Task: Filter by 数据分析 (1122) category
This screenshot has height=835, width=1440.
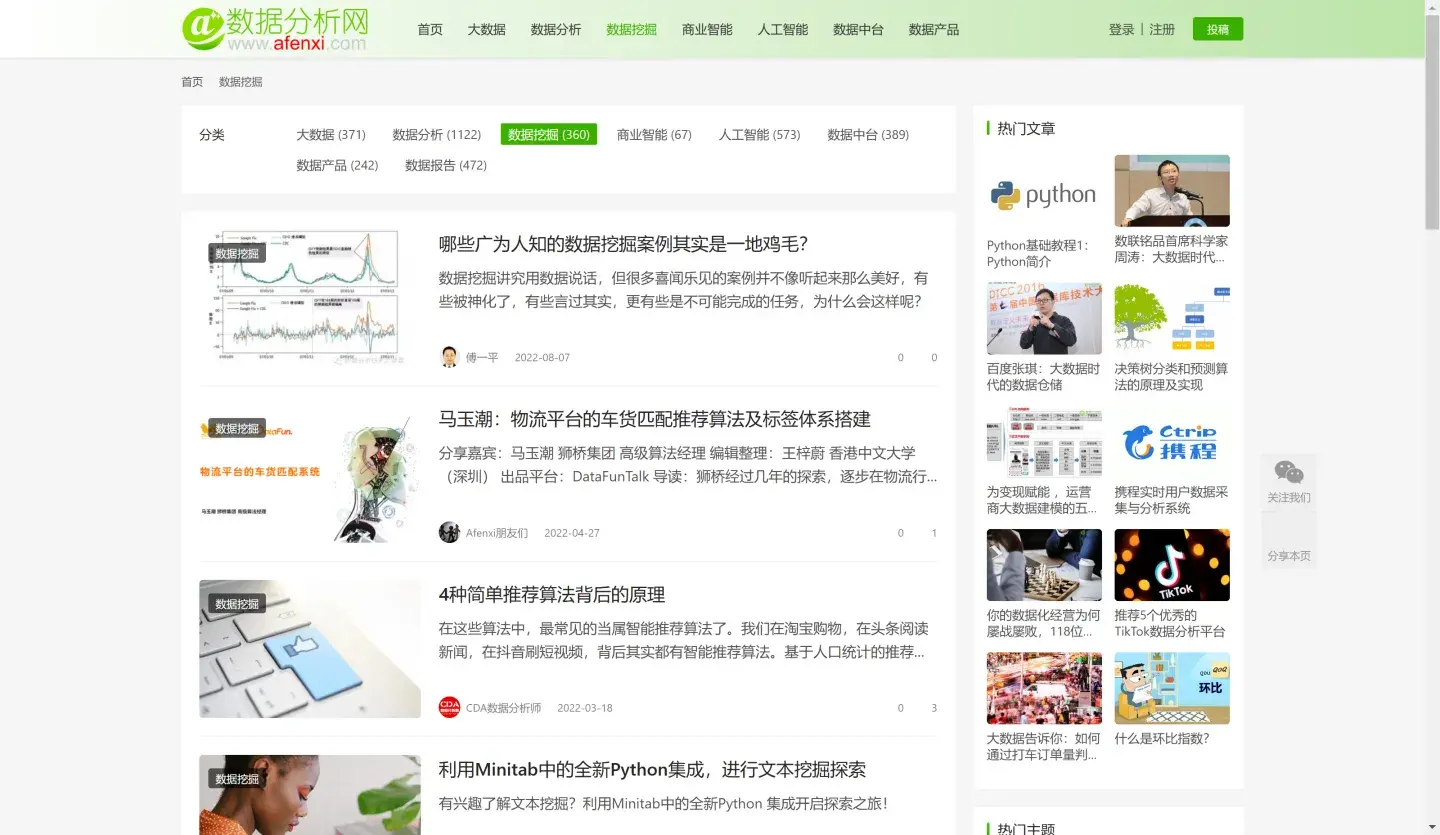Action: tap(437, 134)
